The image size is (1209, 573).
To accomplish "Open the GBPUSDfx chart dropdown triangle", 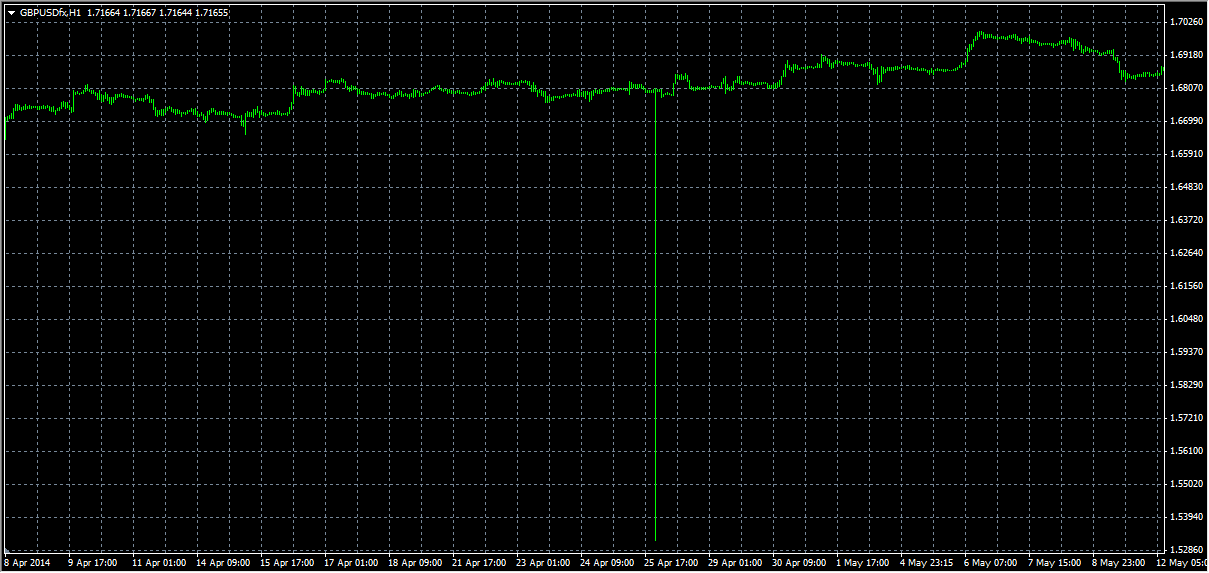I will tap(10, 12).
